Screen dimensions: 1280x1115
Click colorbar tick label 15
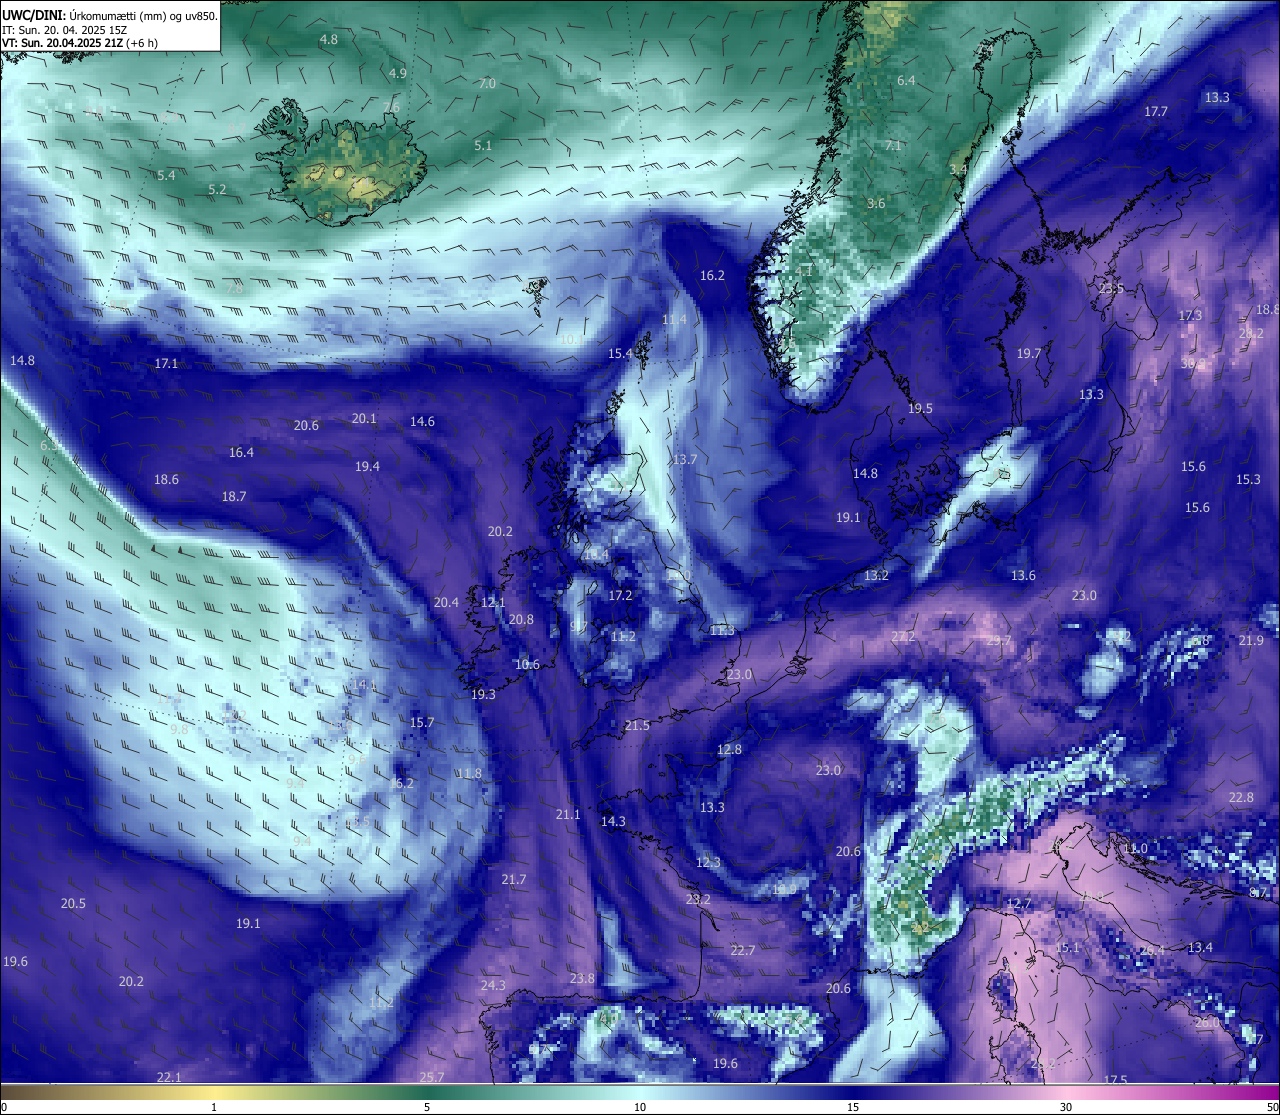coord(853,1107)
